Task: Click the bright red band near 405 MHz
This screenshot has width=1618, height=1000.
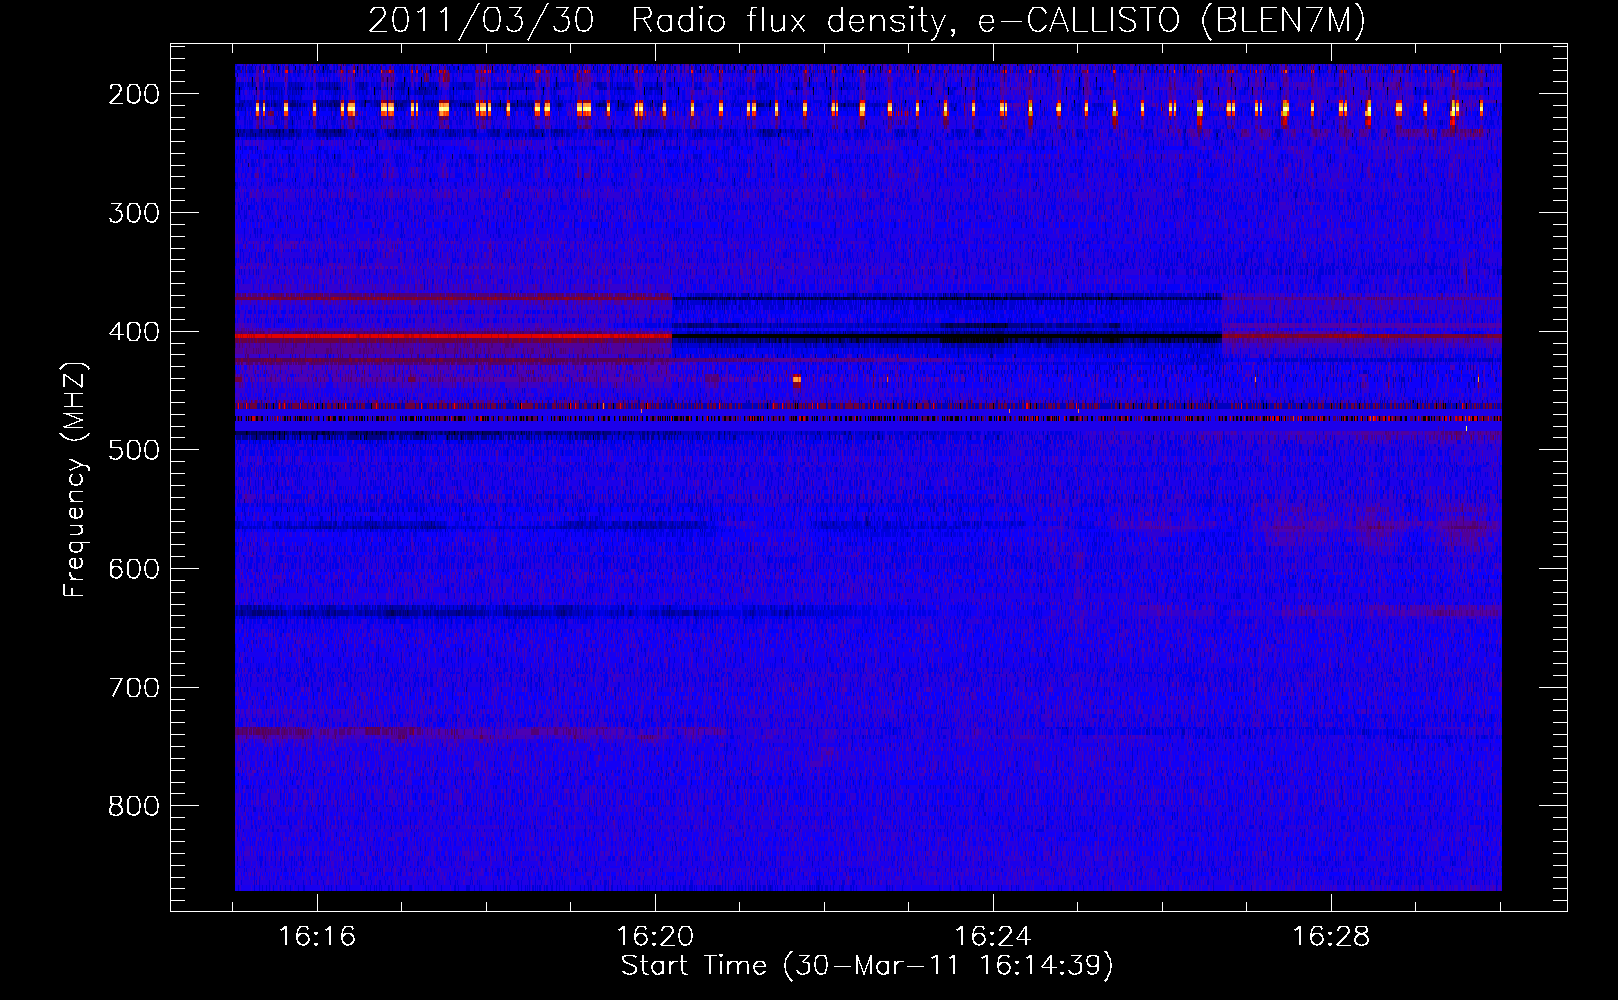Action: pyautogui.click(x=453, y=336)
